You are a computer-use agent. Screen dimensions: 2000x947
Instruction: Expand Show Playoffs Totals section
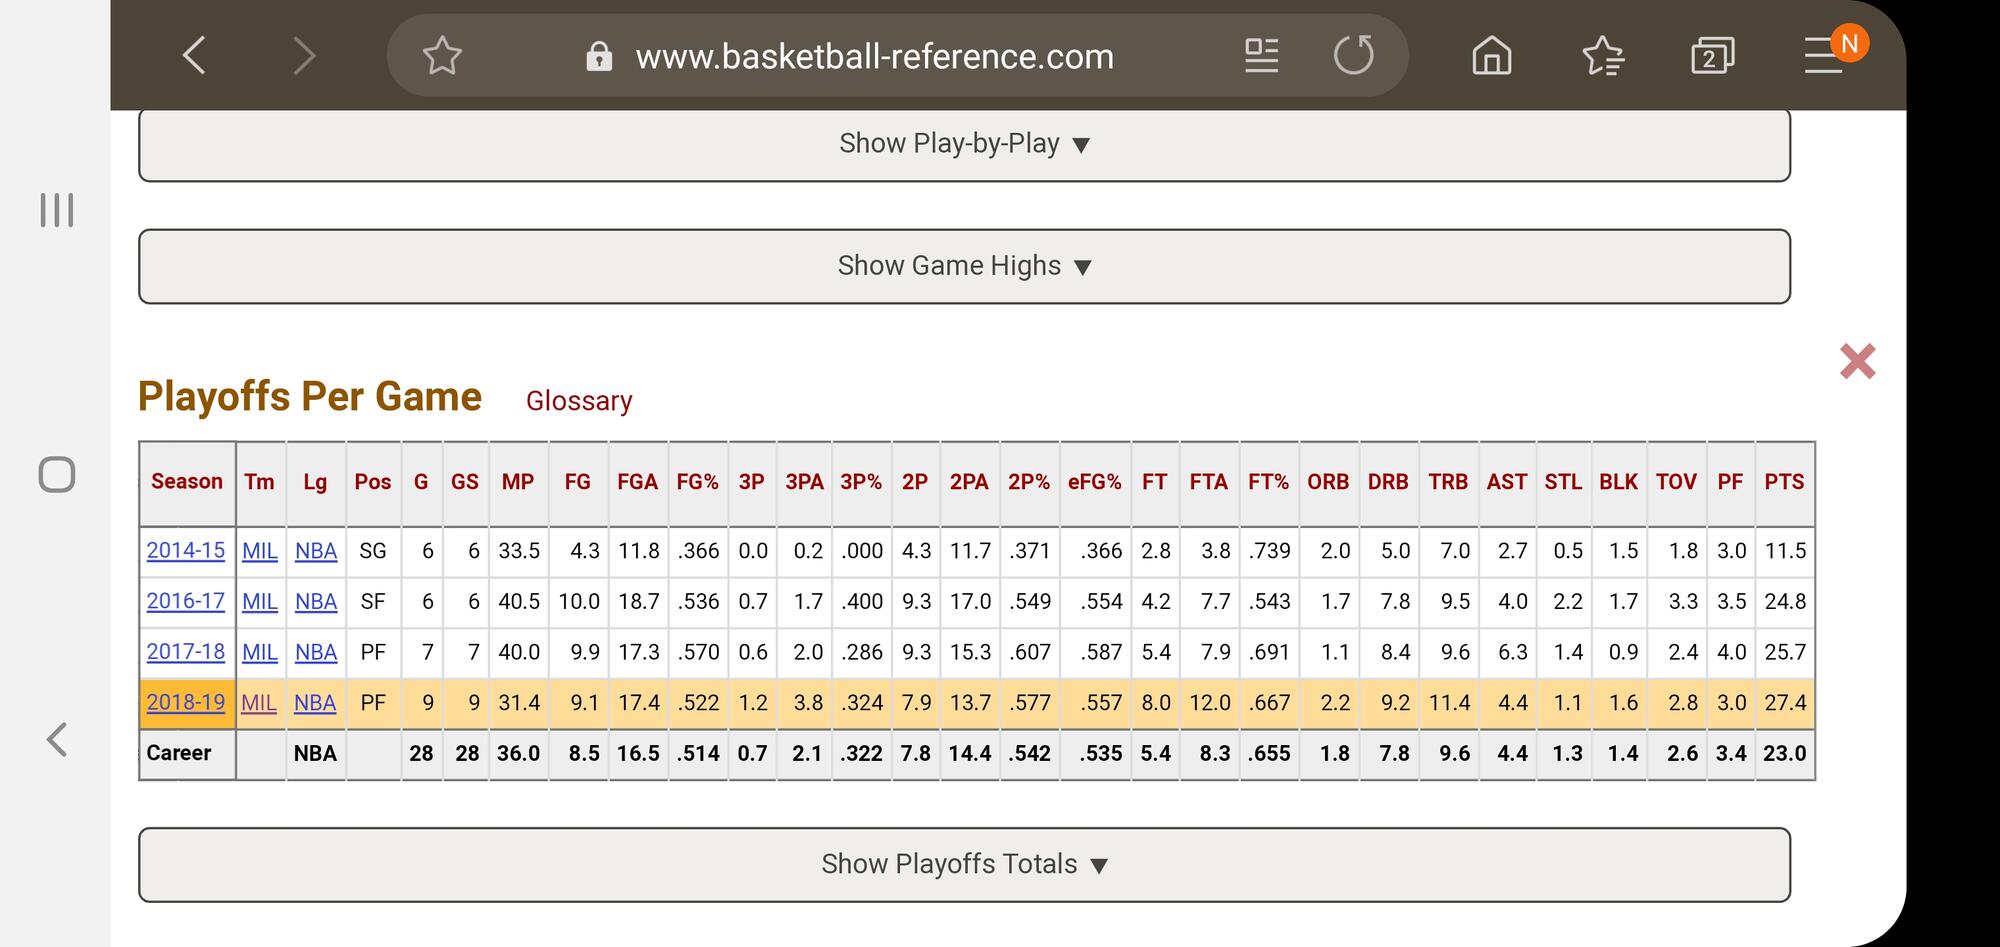963,865
